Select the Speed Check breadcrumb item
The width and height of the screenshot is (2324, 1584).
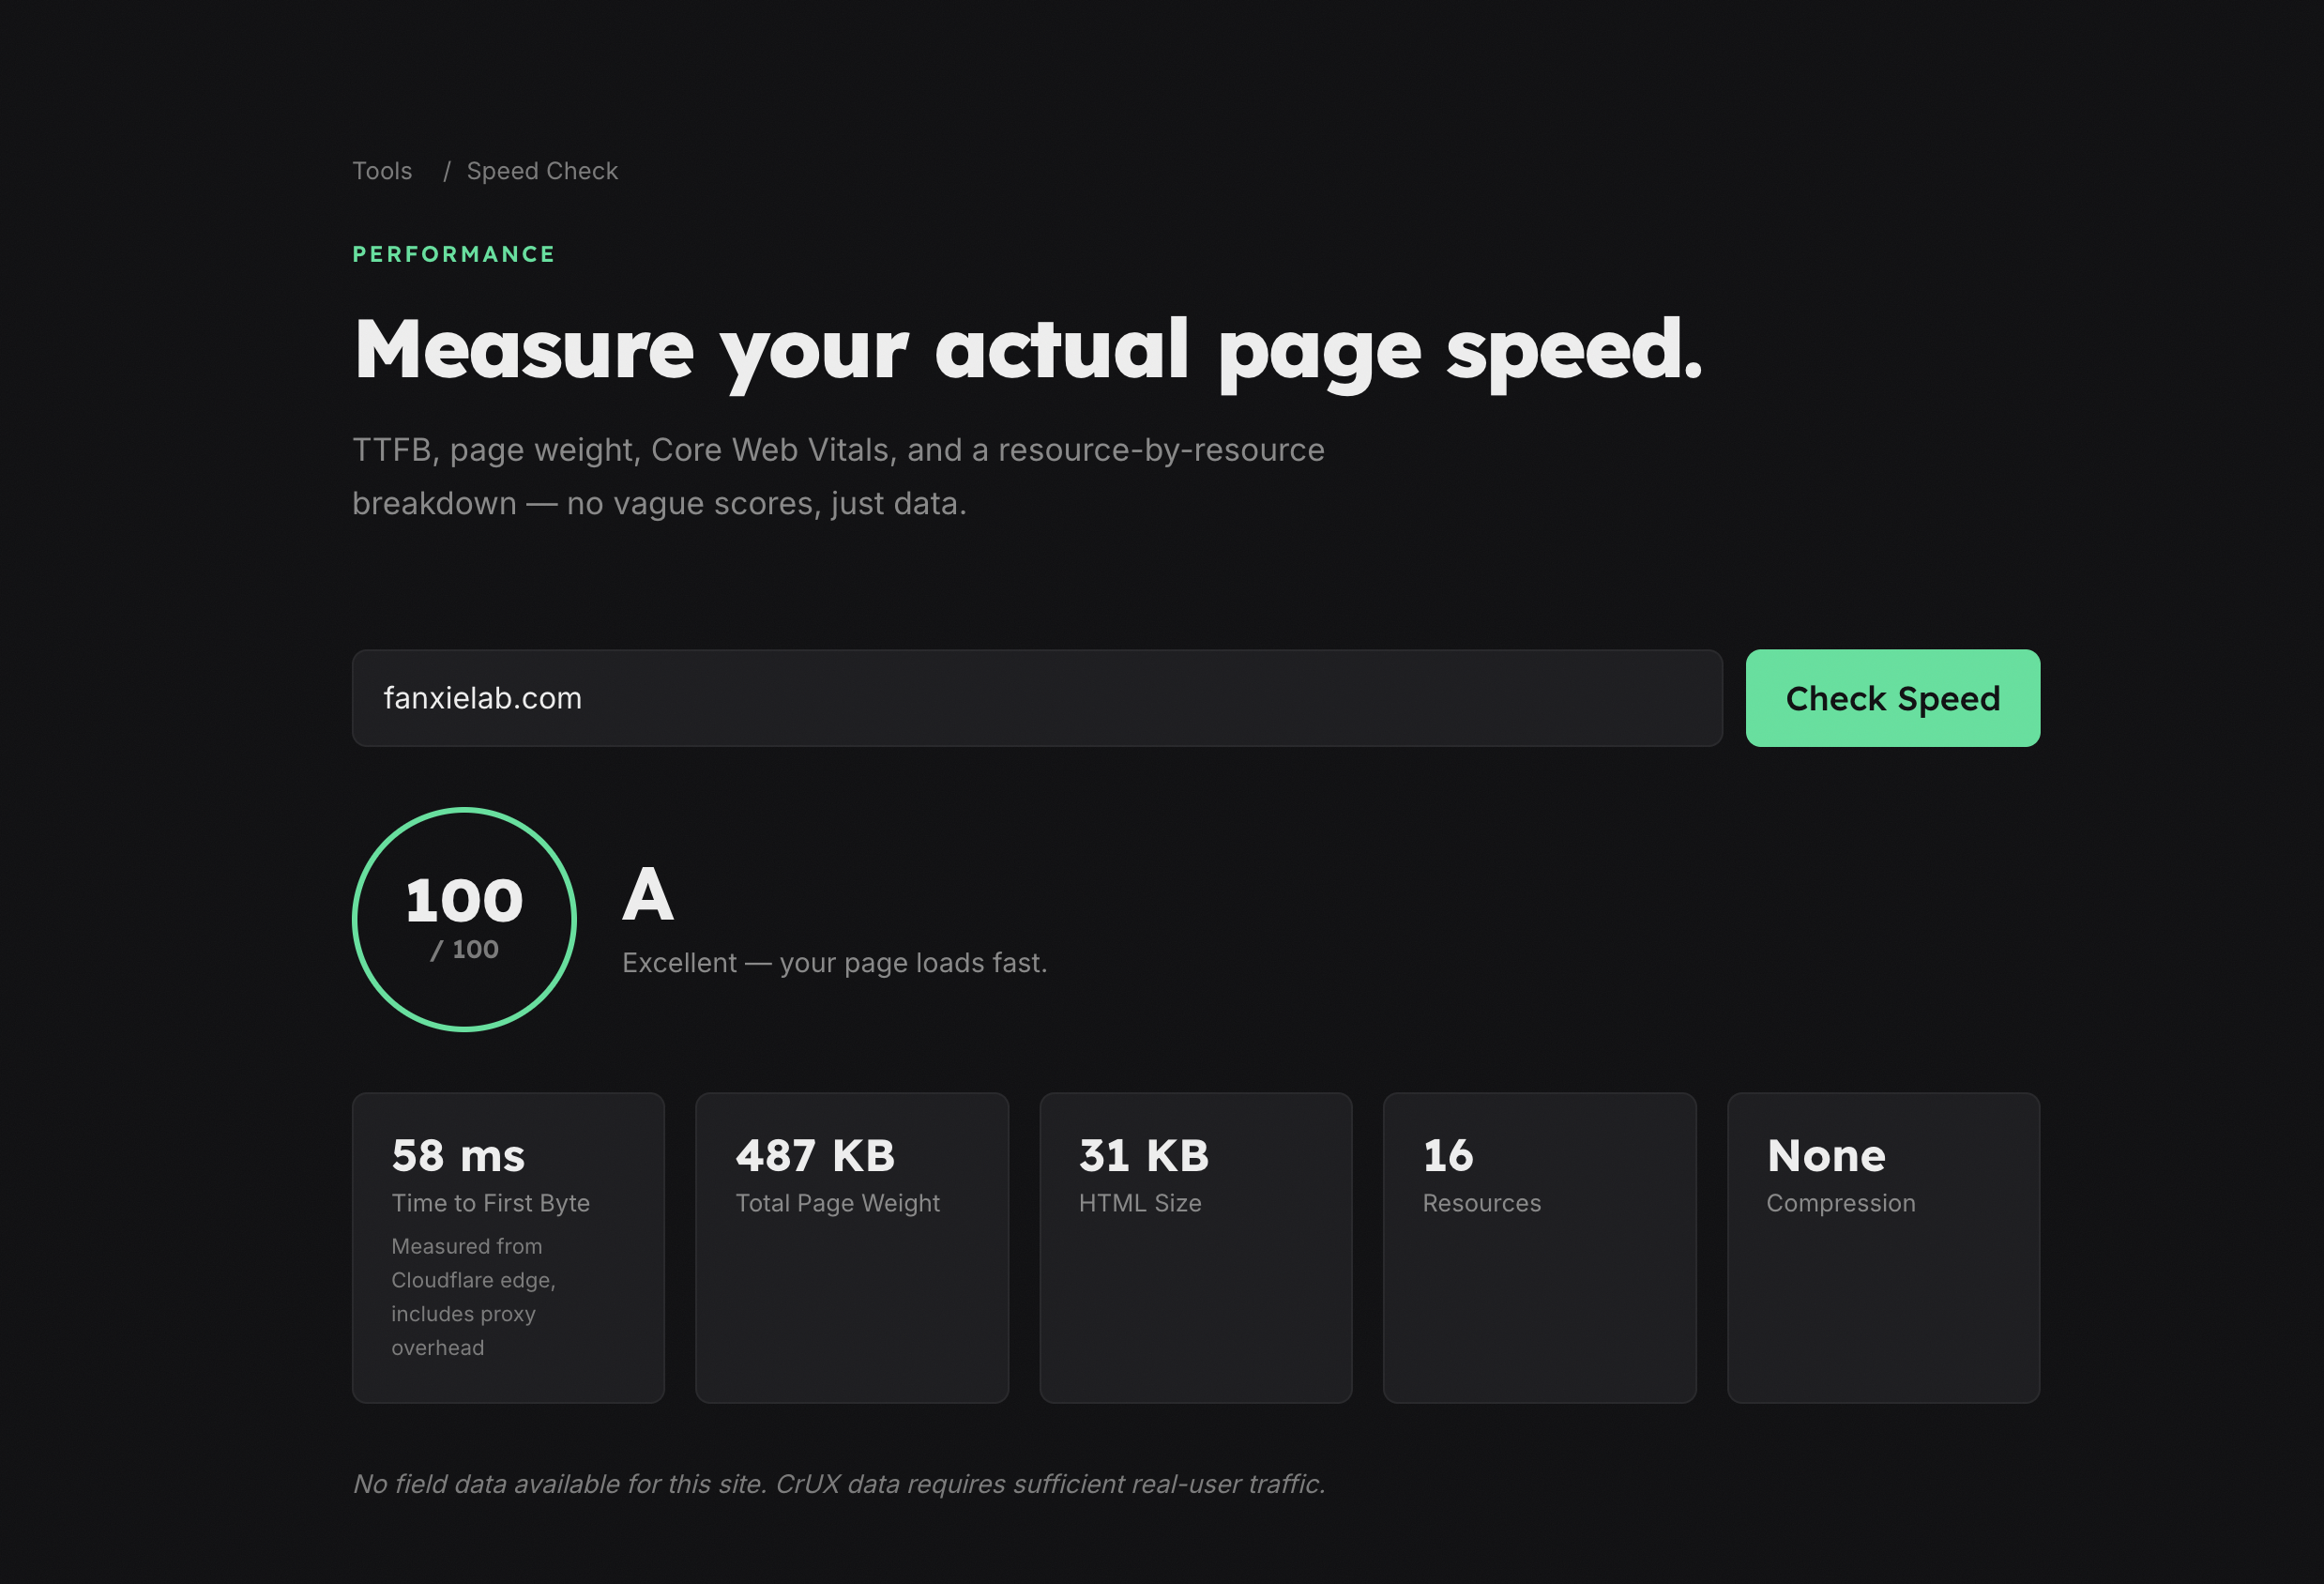click(x=541, y=171)
